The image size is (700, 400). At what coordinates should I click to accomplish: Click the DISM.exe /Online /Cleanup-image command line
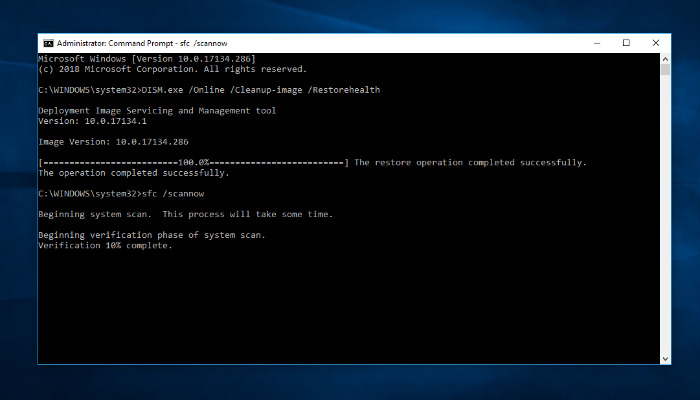click(208, 90)
